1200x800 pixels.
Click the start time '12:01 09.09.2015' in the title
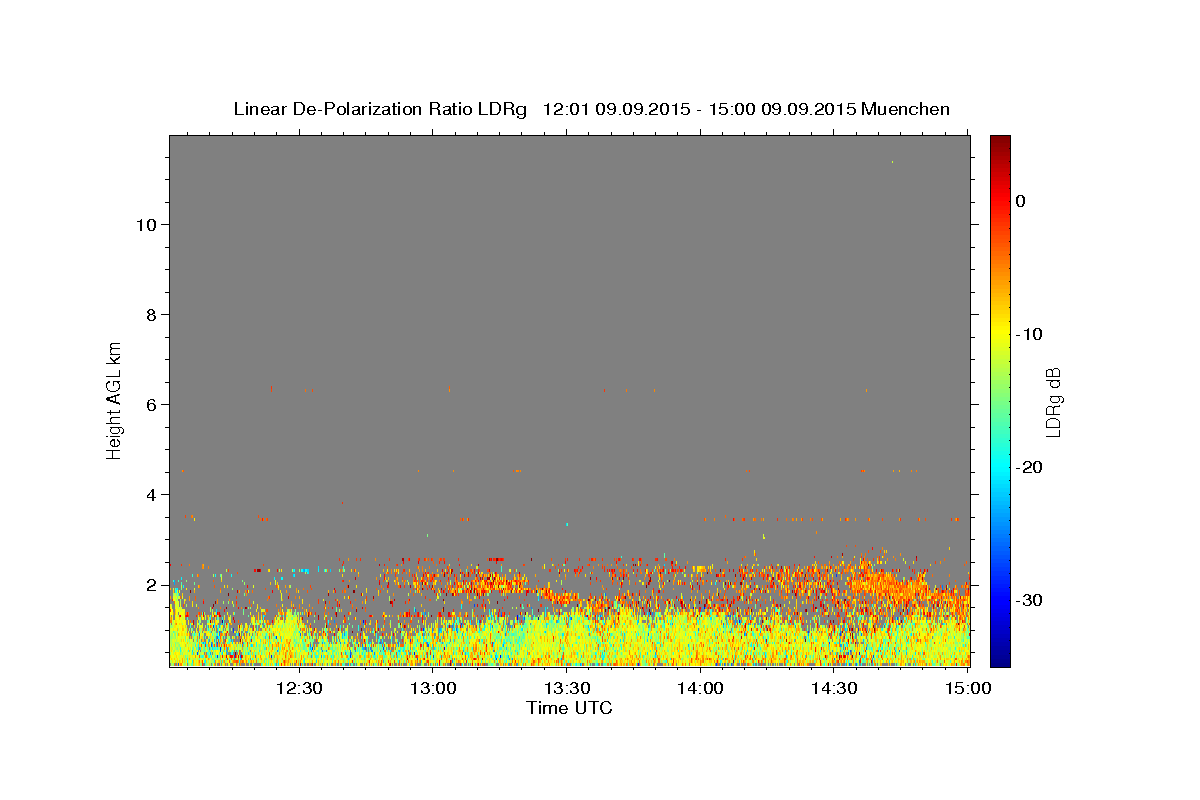[x=615, y=109]
